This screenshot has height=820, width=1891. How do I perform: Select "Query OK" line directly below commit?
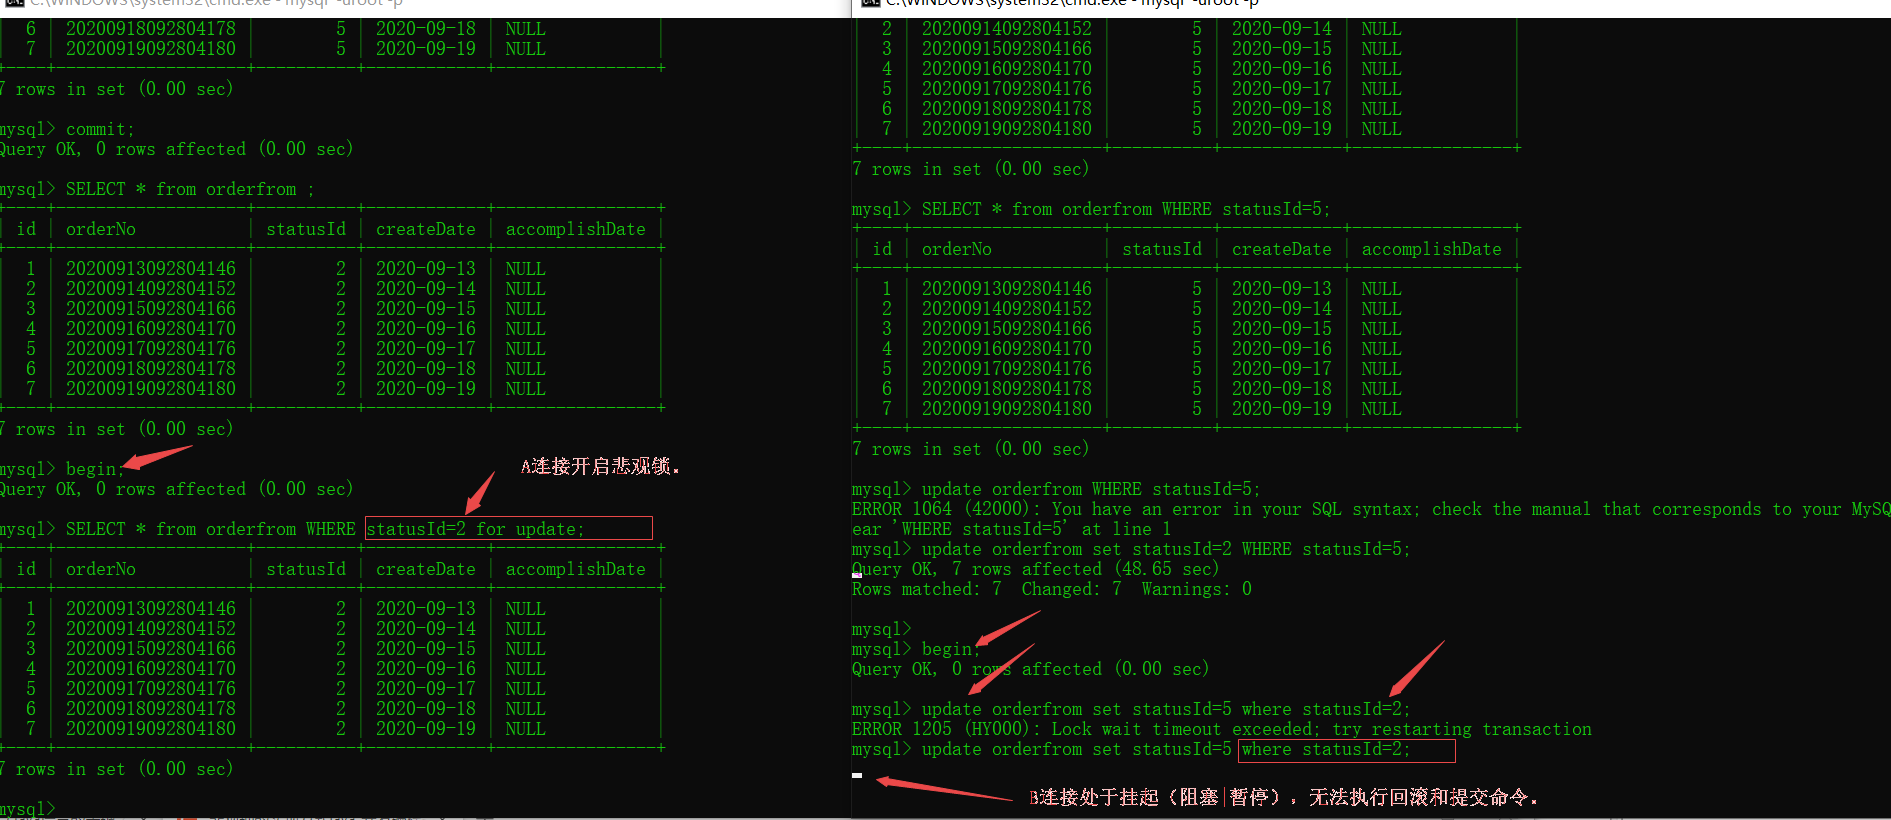coord(176,149)
